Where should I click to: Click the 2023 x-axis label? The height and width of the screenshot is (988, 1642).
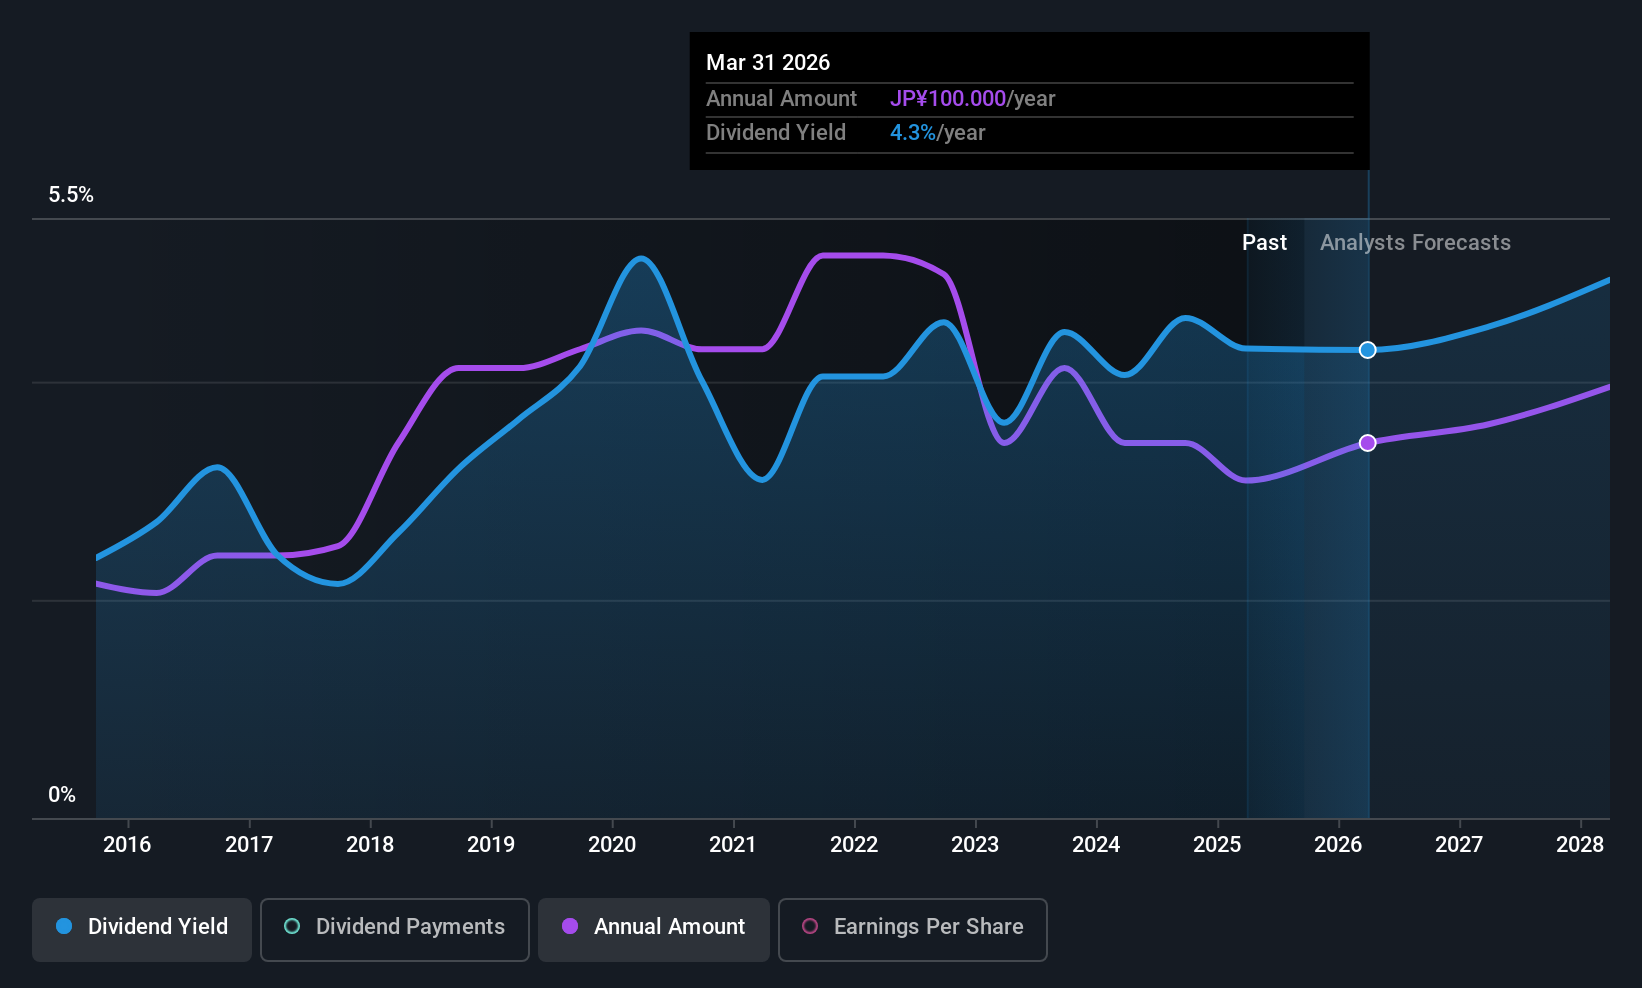click(975, 845)
